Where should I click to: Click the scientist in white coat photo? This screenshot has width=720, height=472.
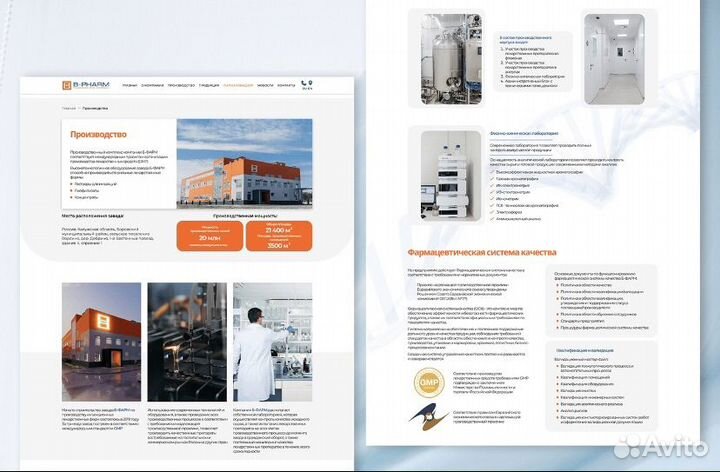pyautogui.click(x=272, y=342)
